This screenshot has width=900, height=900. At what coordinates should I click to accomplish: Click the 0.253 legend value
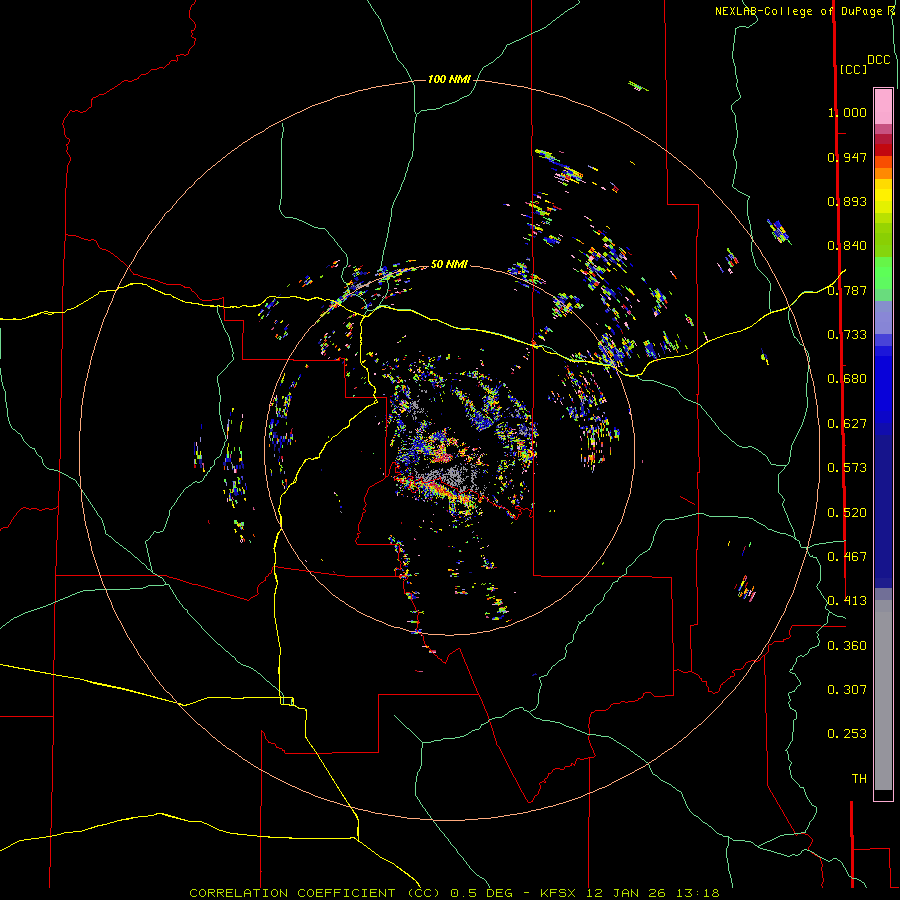pos(847,734)
